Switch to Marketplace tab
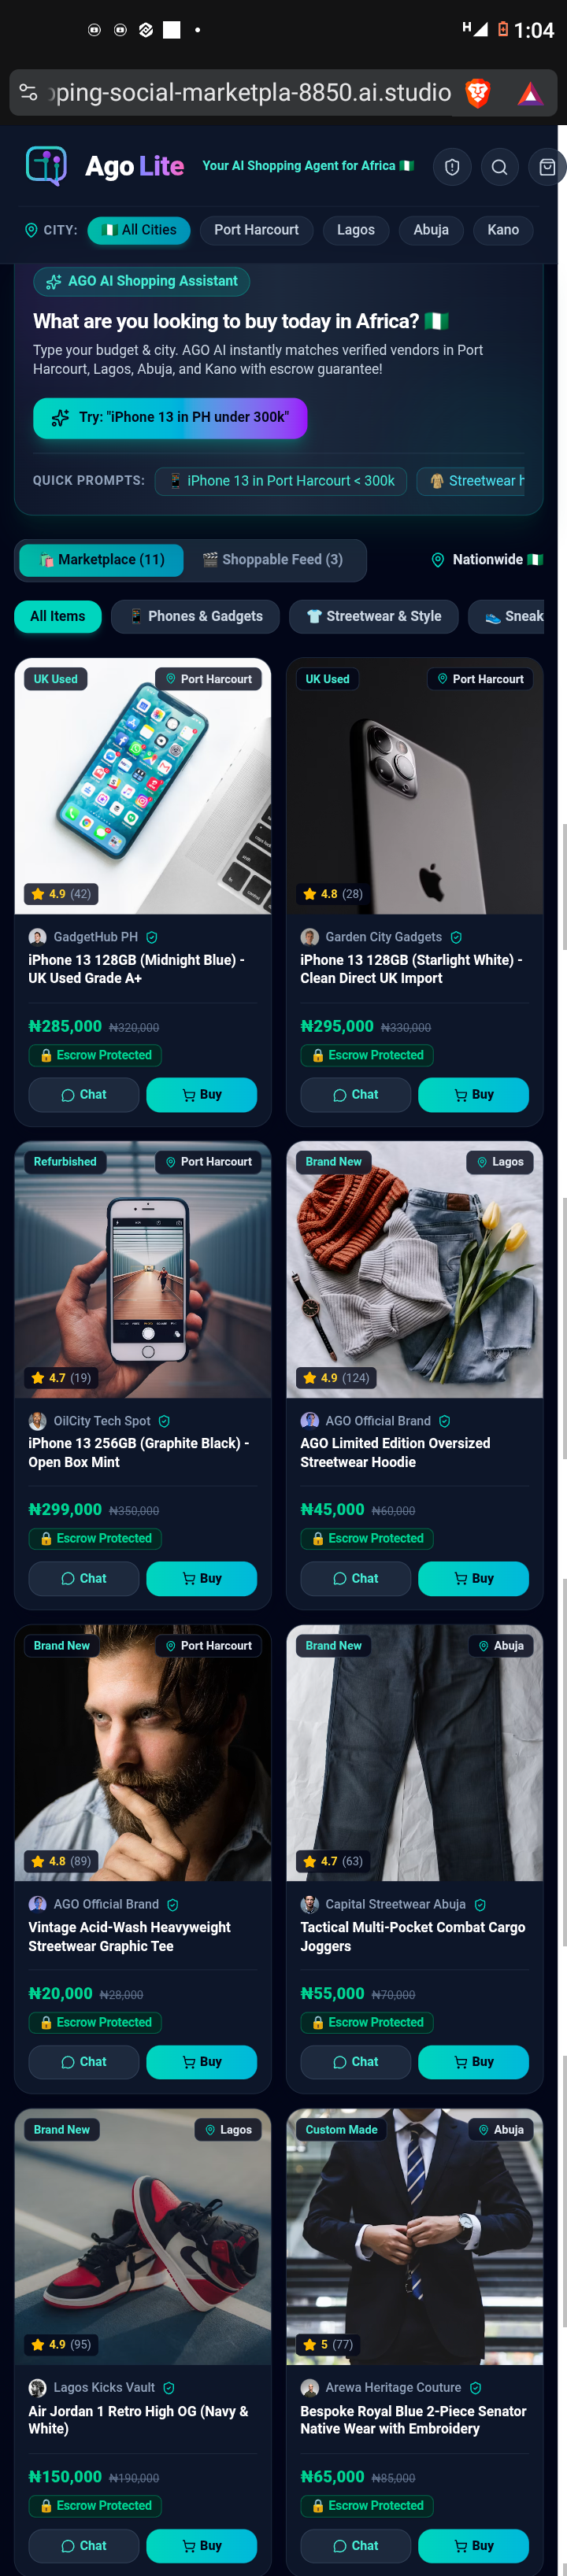The image size is (567, 2576). coord(101,560)
